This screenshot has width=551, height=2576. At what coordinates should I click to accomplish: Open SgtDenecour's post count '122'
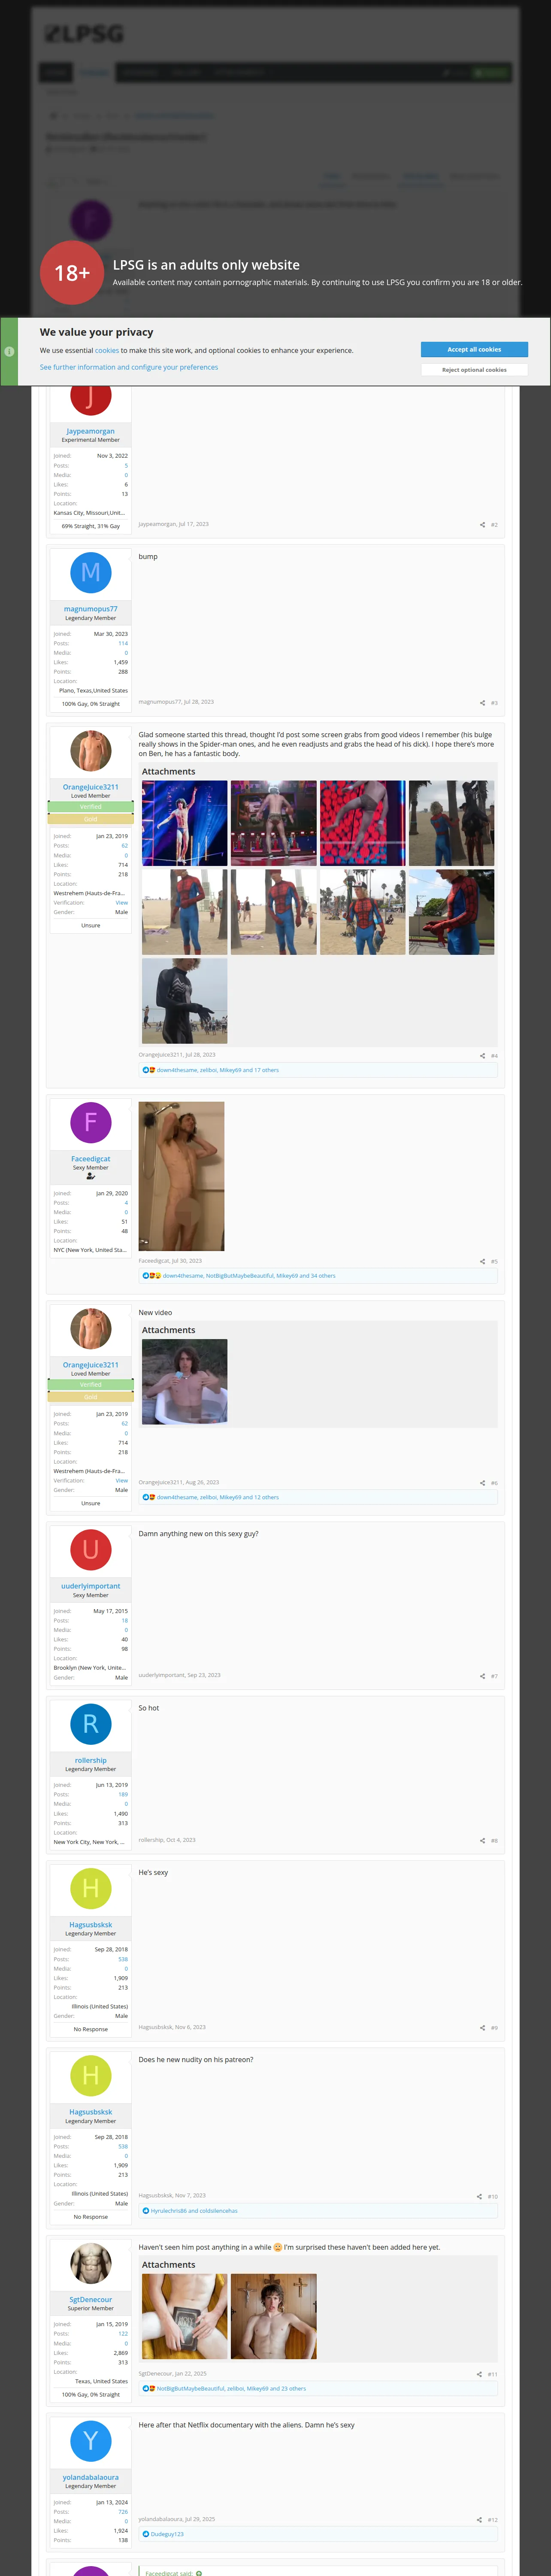(x=123, y=2334)
